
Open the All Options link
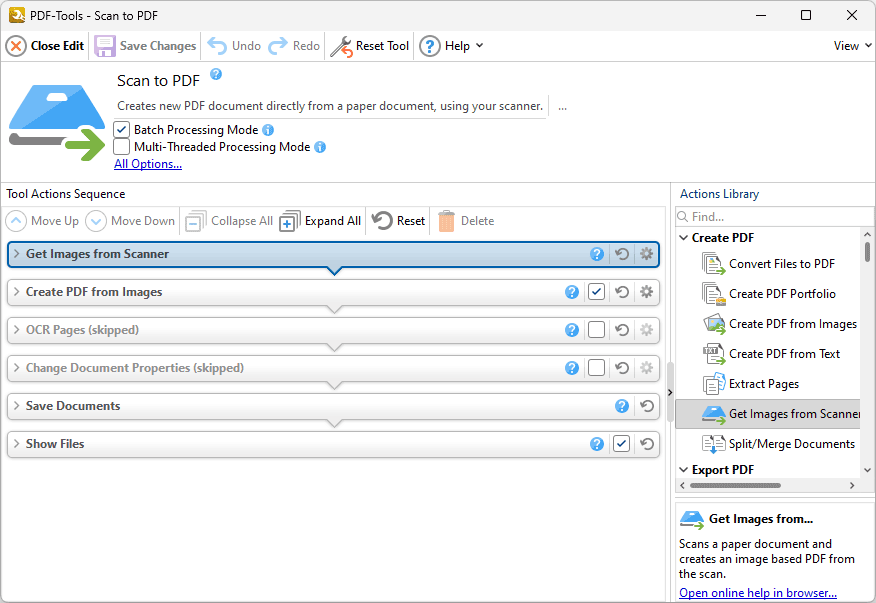(148, 164)
